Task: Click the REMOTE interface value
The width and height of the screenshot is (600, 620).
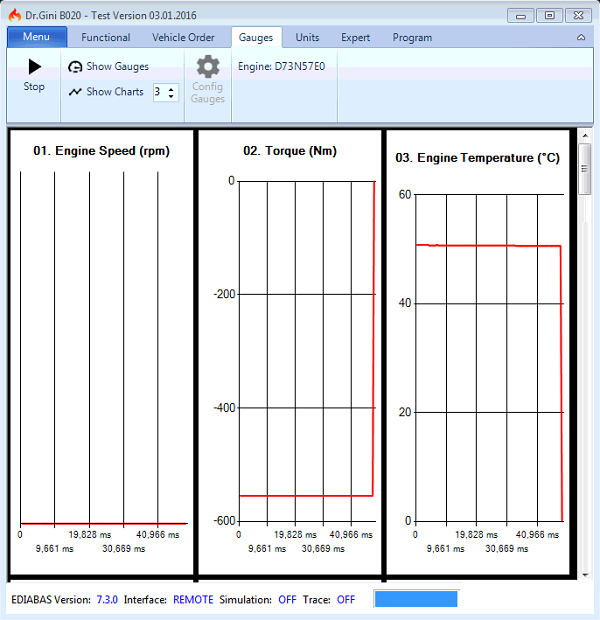Action: pos(193,600)
